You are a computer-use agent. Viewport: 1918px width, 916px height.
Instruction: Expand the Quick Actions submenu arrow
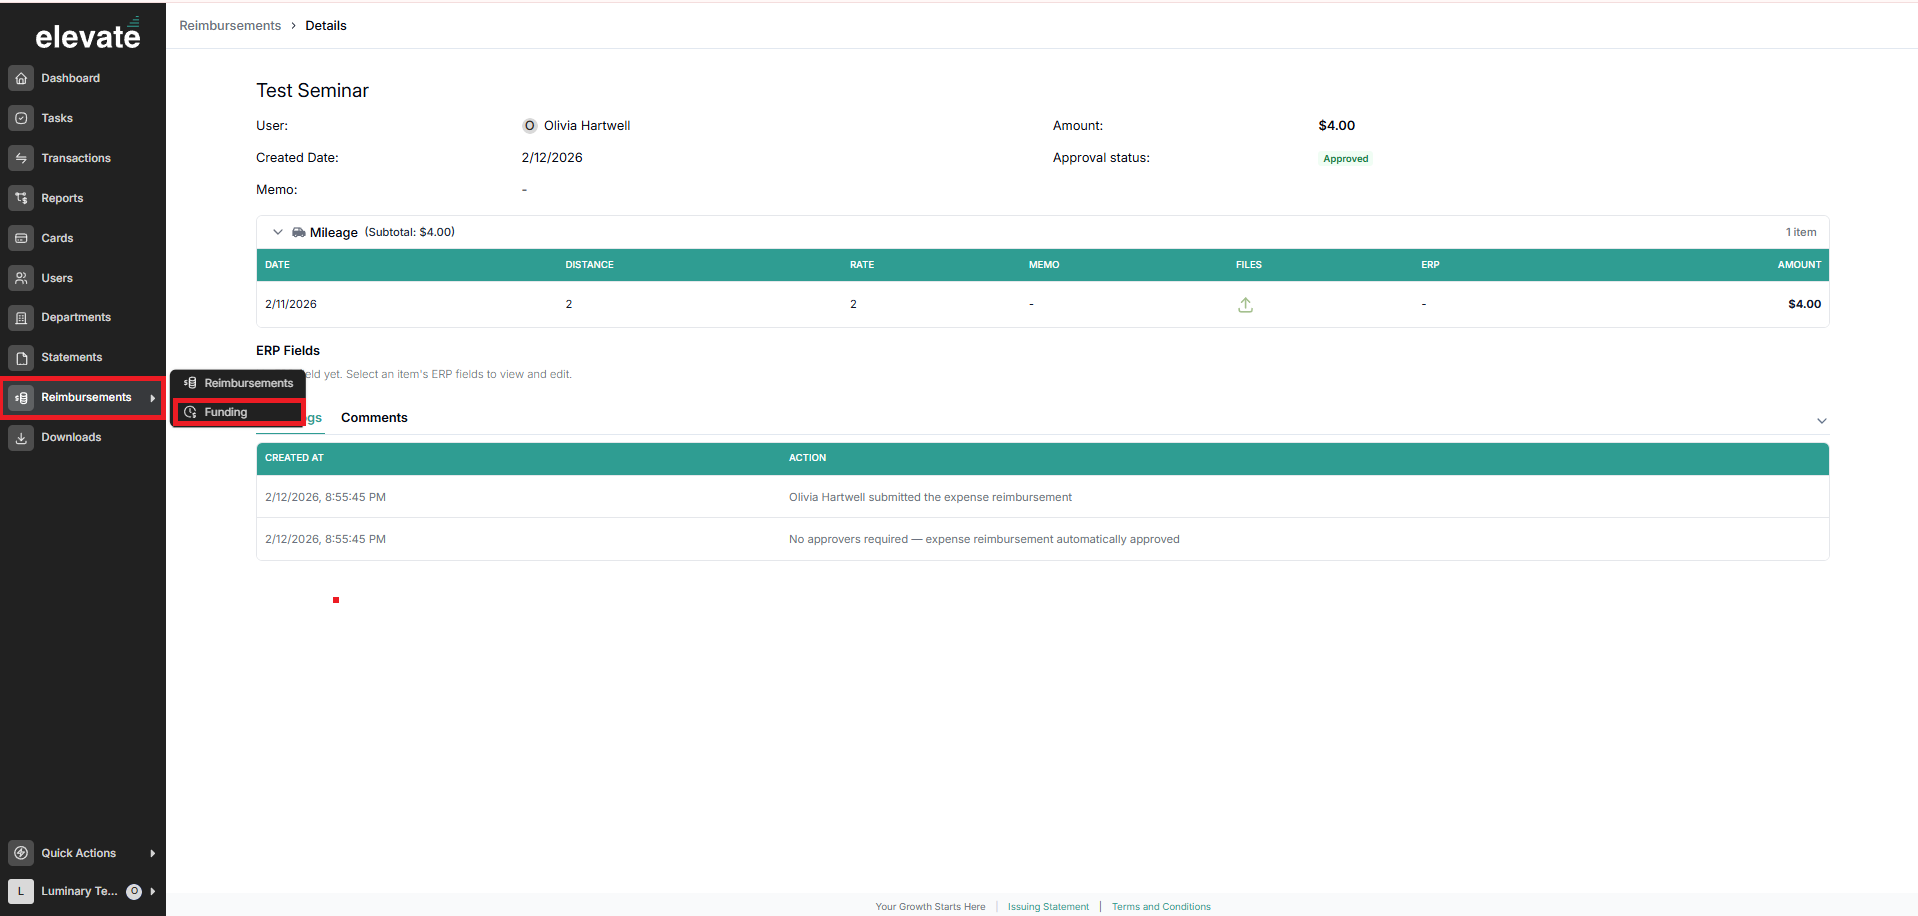[152, 853]
